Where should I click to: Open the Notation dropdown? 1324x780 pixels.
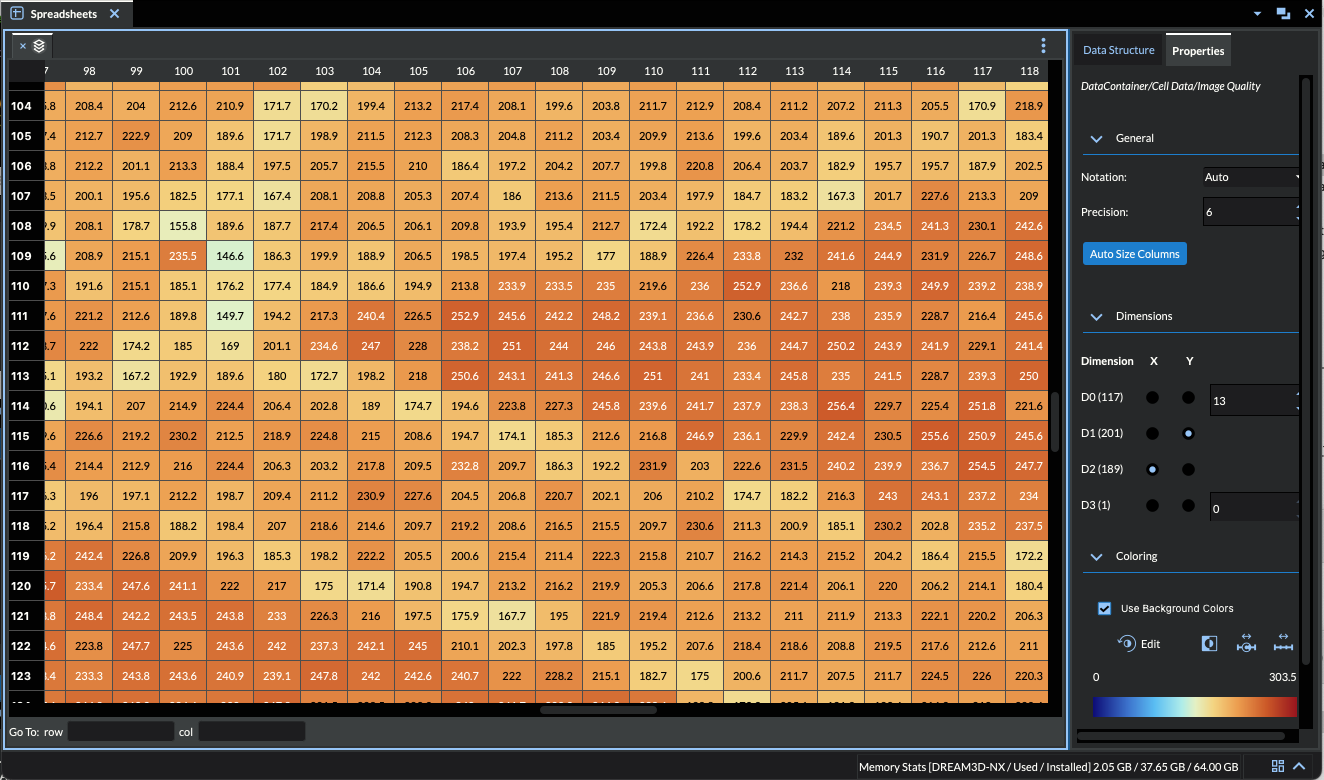(x=1250, y=177)
